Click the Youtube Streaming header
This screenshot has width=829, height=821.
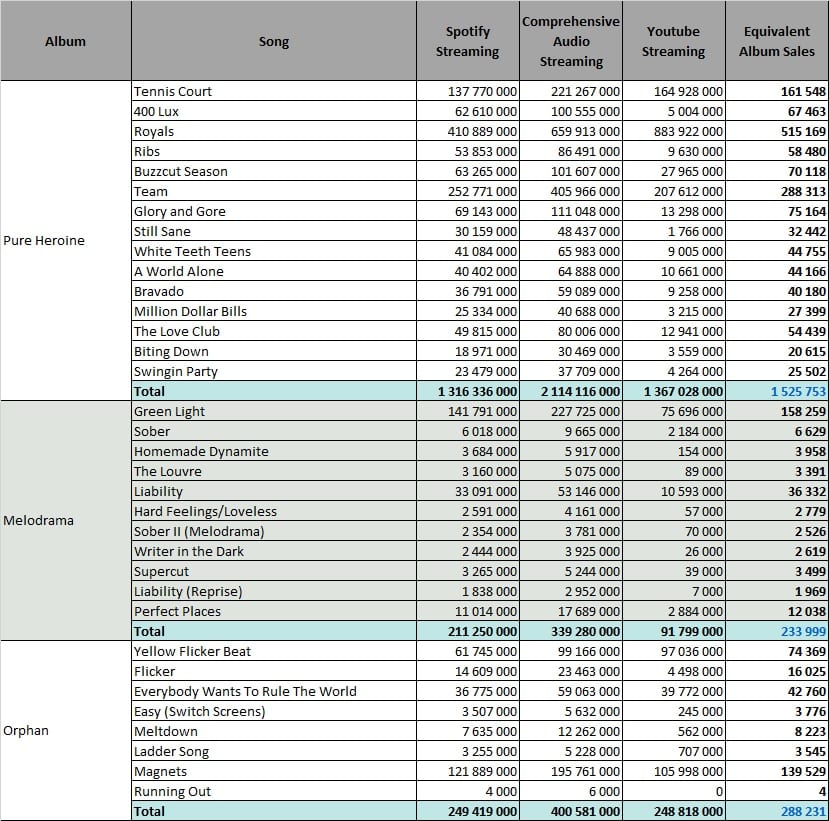tap(674, 41)
